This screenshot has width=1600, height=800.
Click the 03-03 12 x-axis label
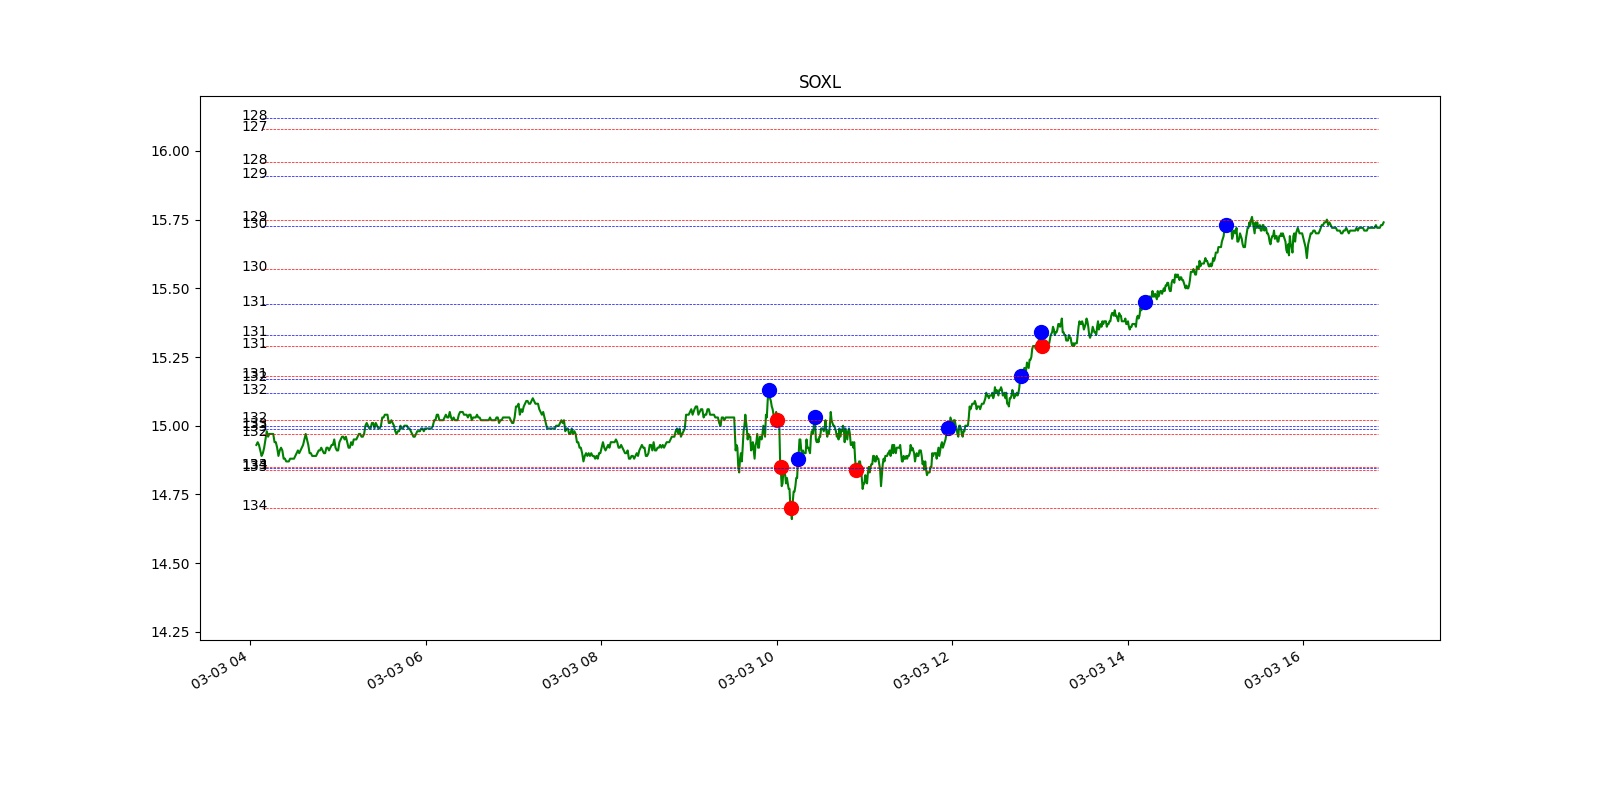[921, 669]
